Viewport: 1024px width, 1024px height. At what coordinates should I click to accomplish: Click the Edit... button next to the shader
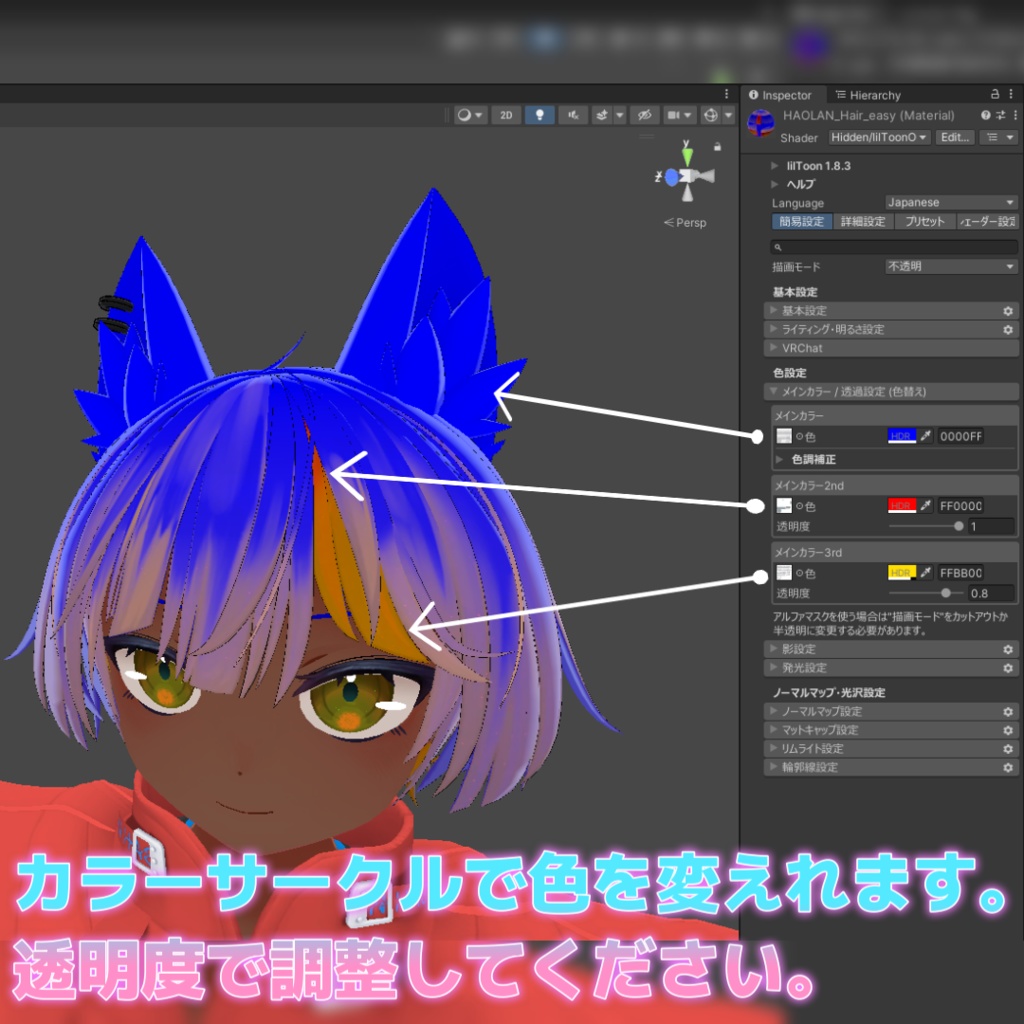953,137
